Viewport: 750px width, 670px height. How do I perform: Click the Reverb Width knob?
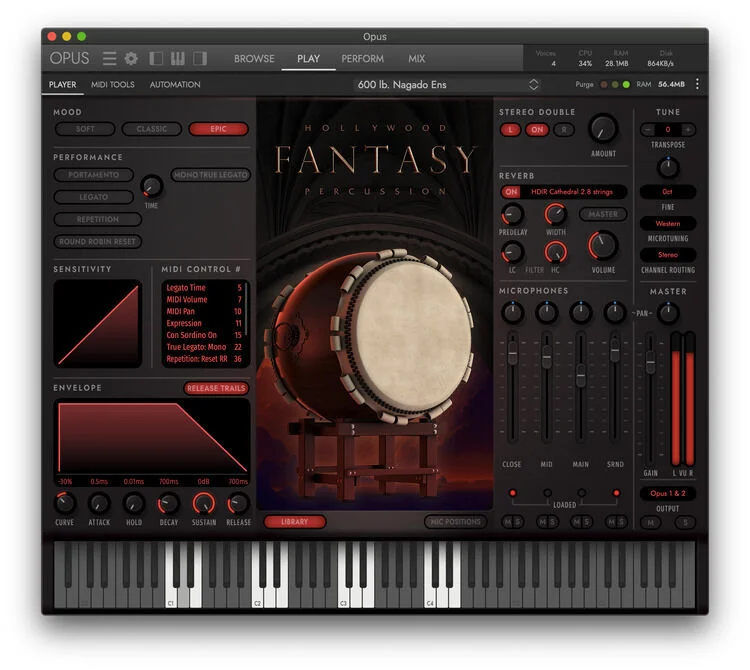(555, 214)
